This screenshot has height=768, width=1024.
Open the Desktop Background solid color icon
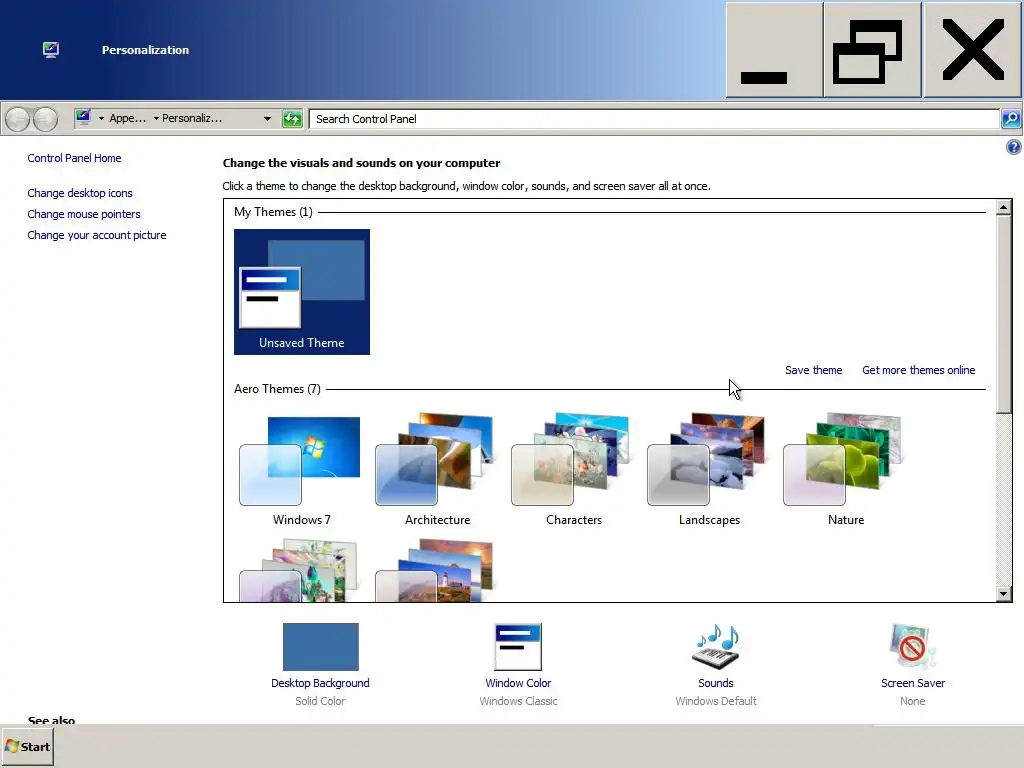click(321, 647)
